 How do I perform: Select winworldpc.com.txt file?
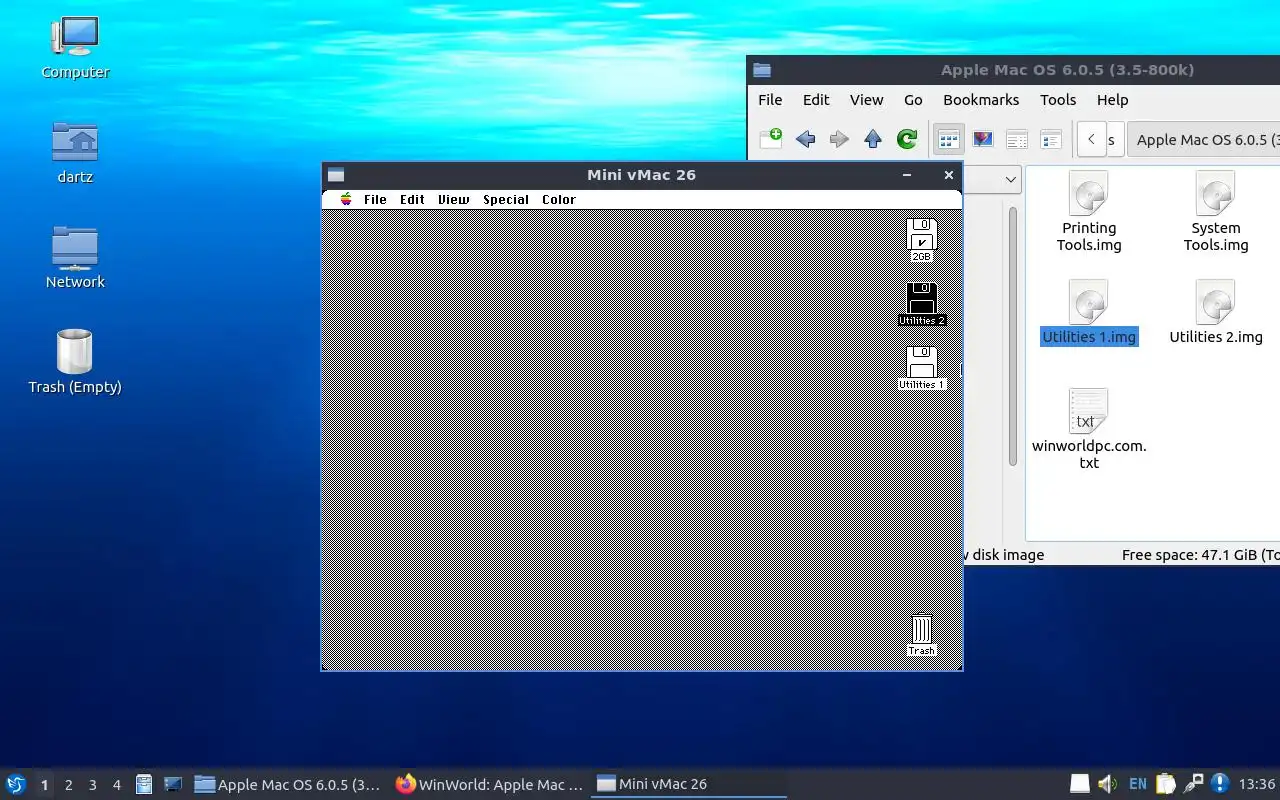(1089, 429)
